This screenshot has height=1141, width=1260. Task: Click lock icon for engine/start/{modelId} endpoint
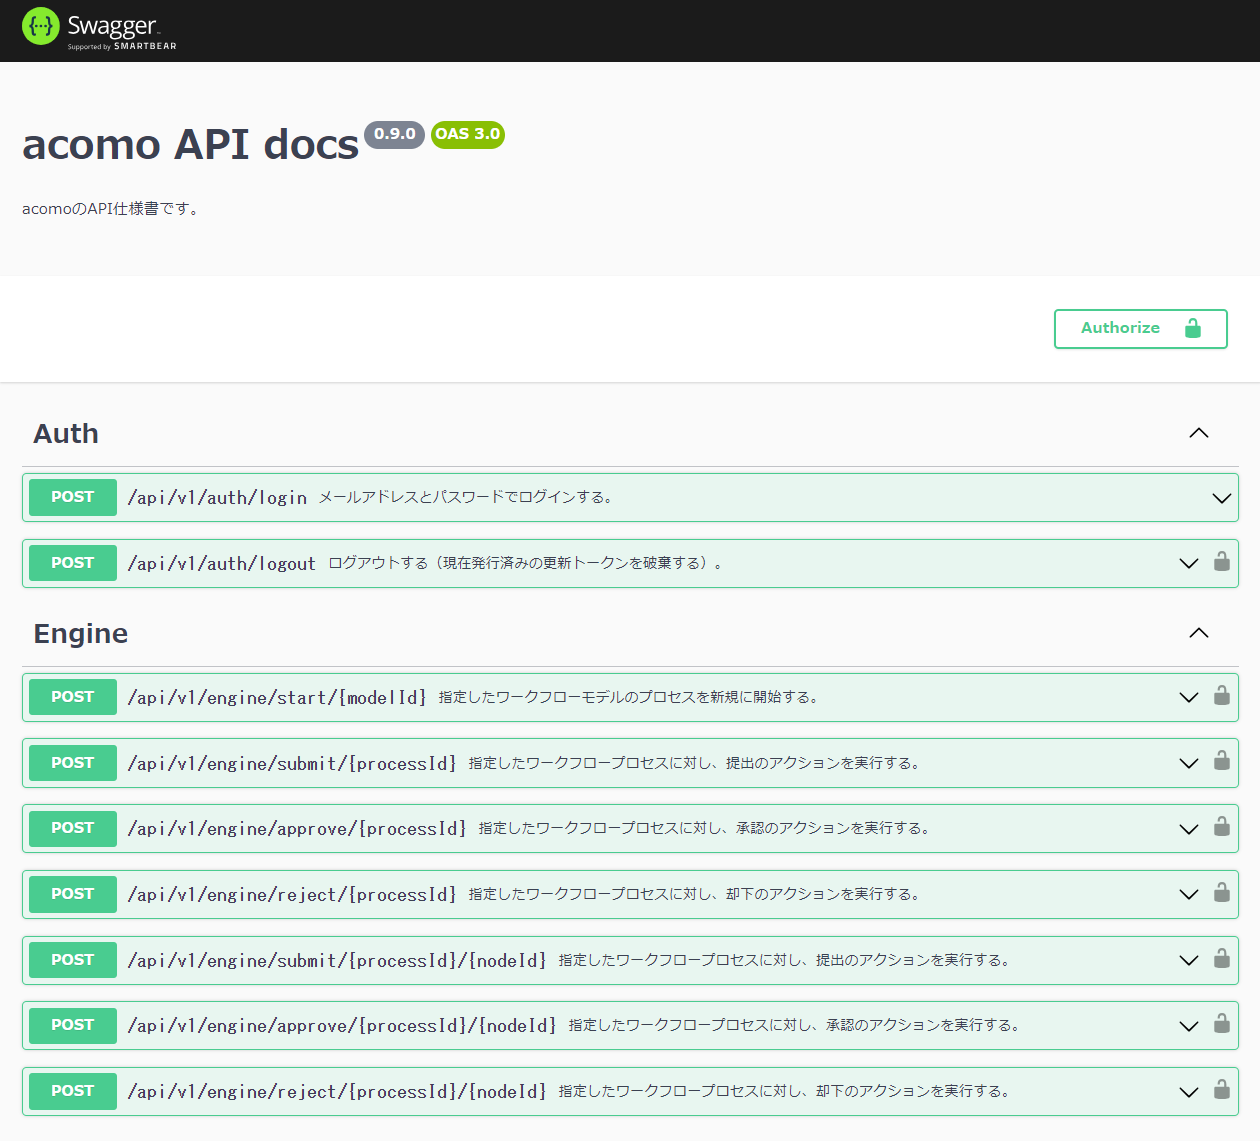1221,696
